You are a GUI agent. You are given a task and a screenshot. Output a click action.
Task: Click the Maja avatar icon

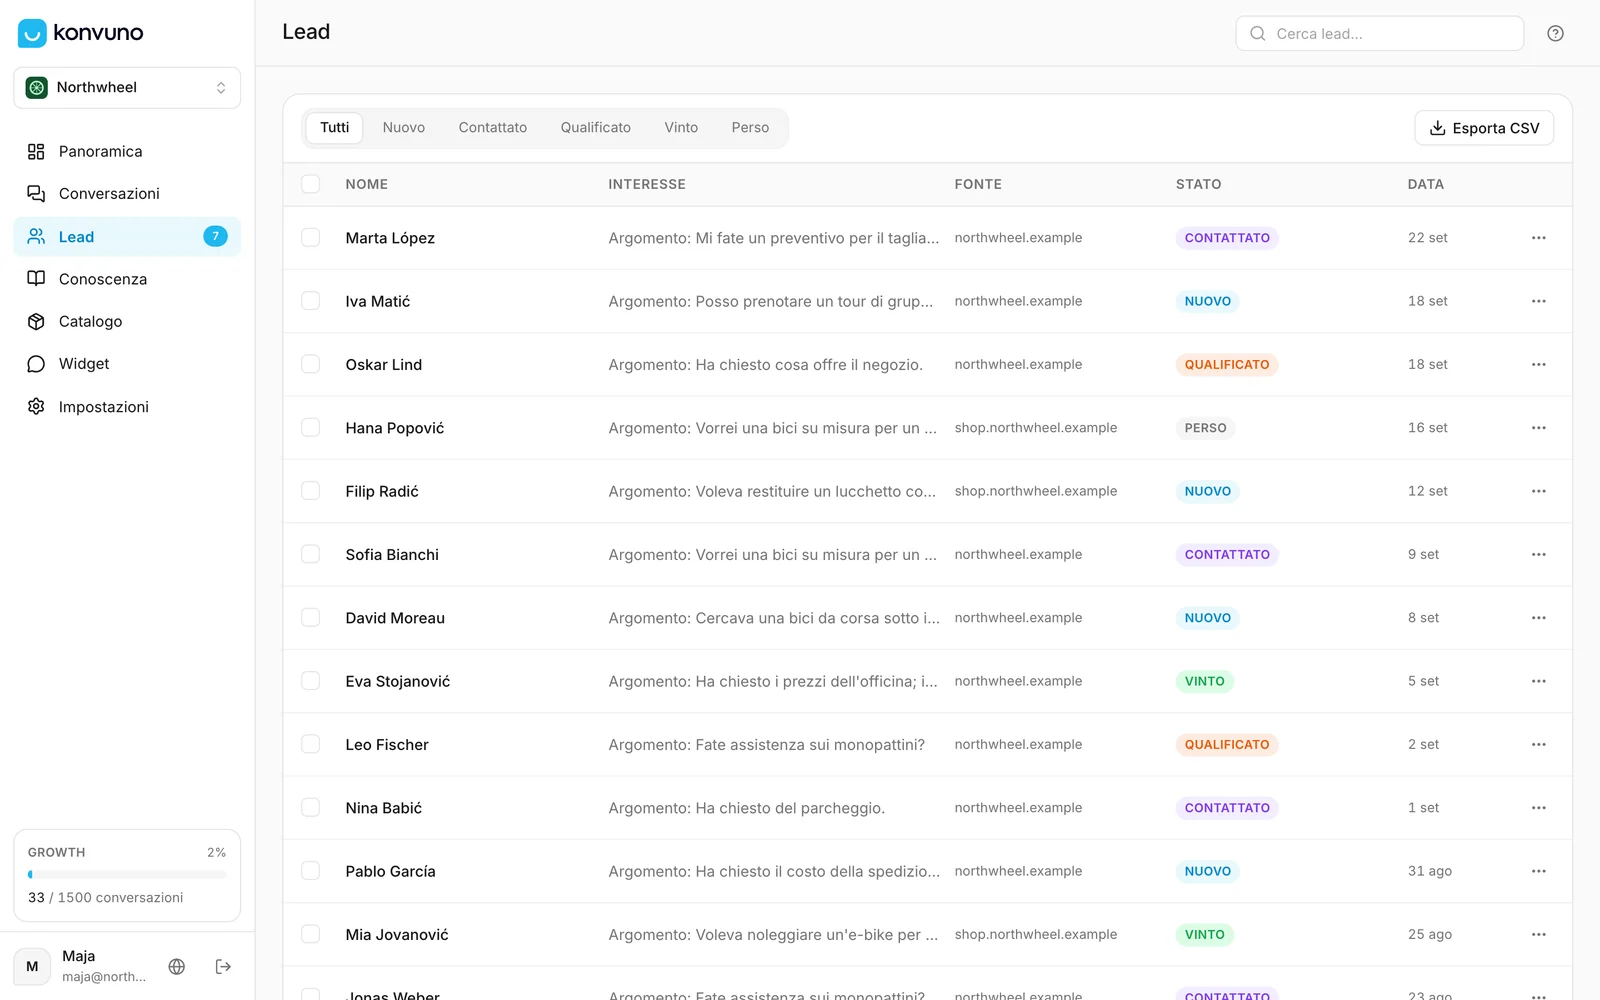click(x=32, y=967)
